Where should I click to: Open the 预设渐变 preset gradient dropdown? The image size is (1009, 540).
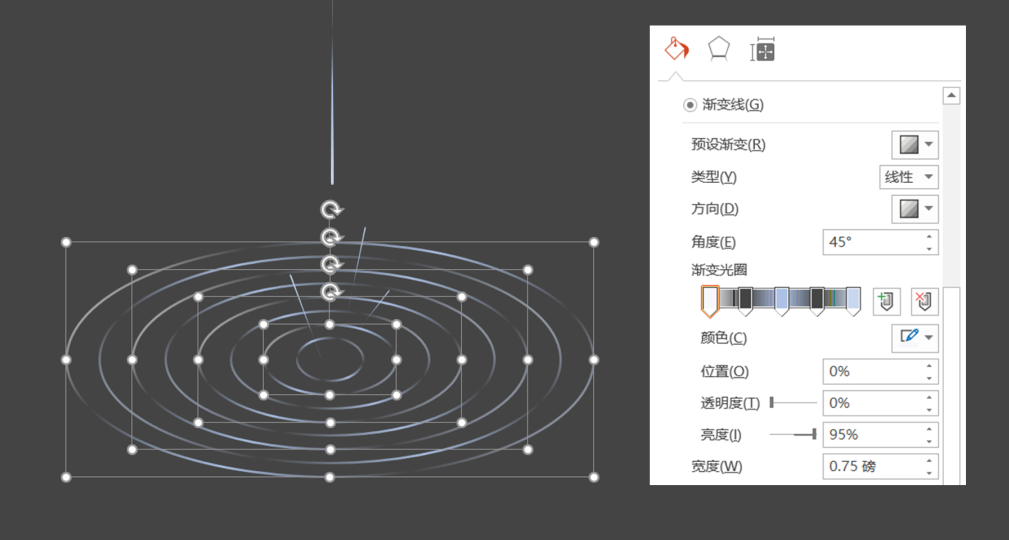click(914, 145)
